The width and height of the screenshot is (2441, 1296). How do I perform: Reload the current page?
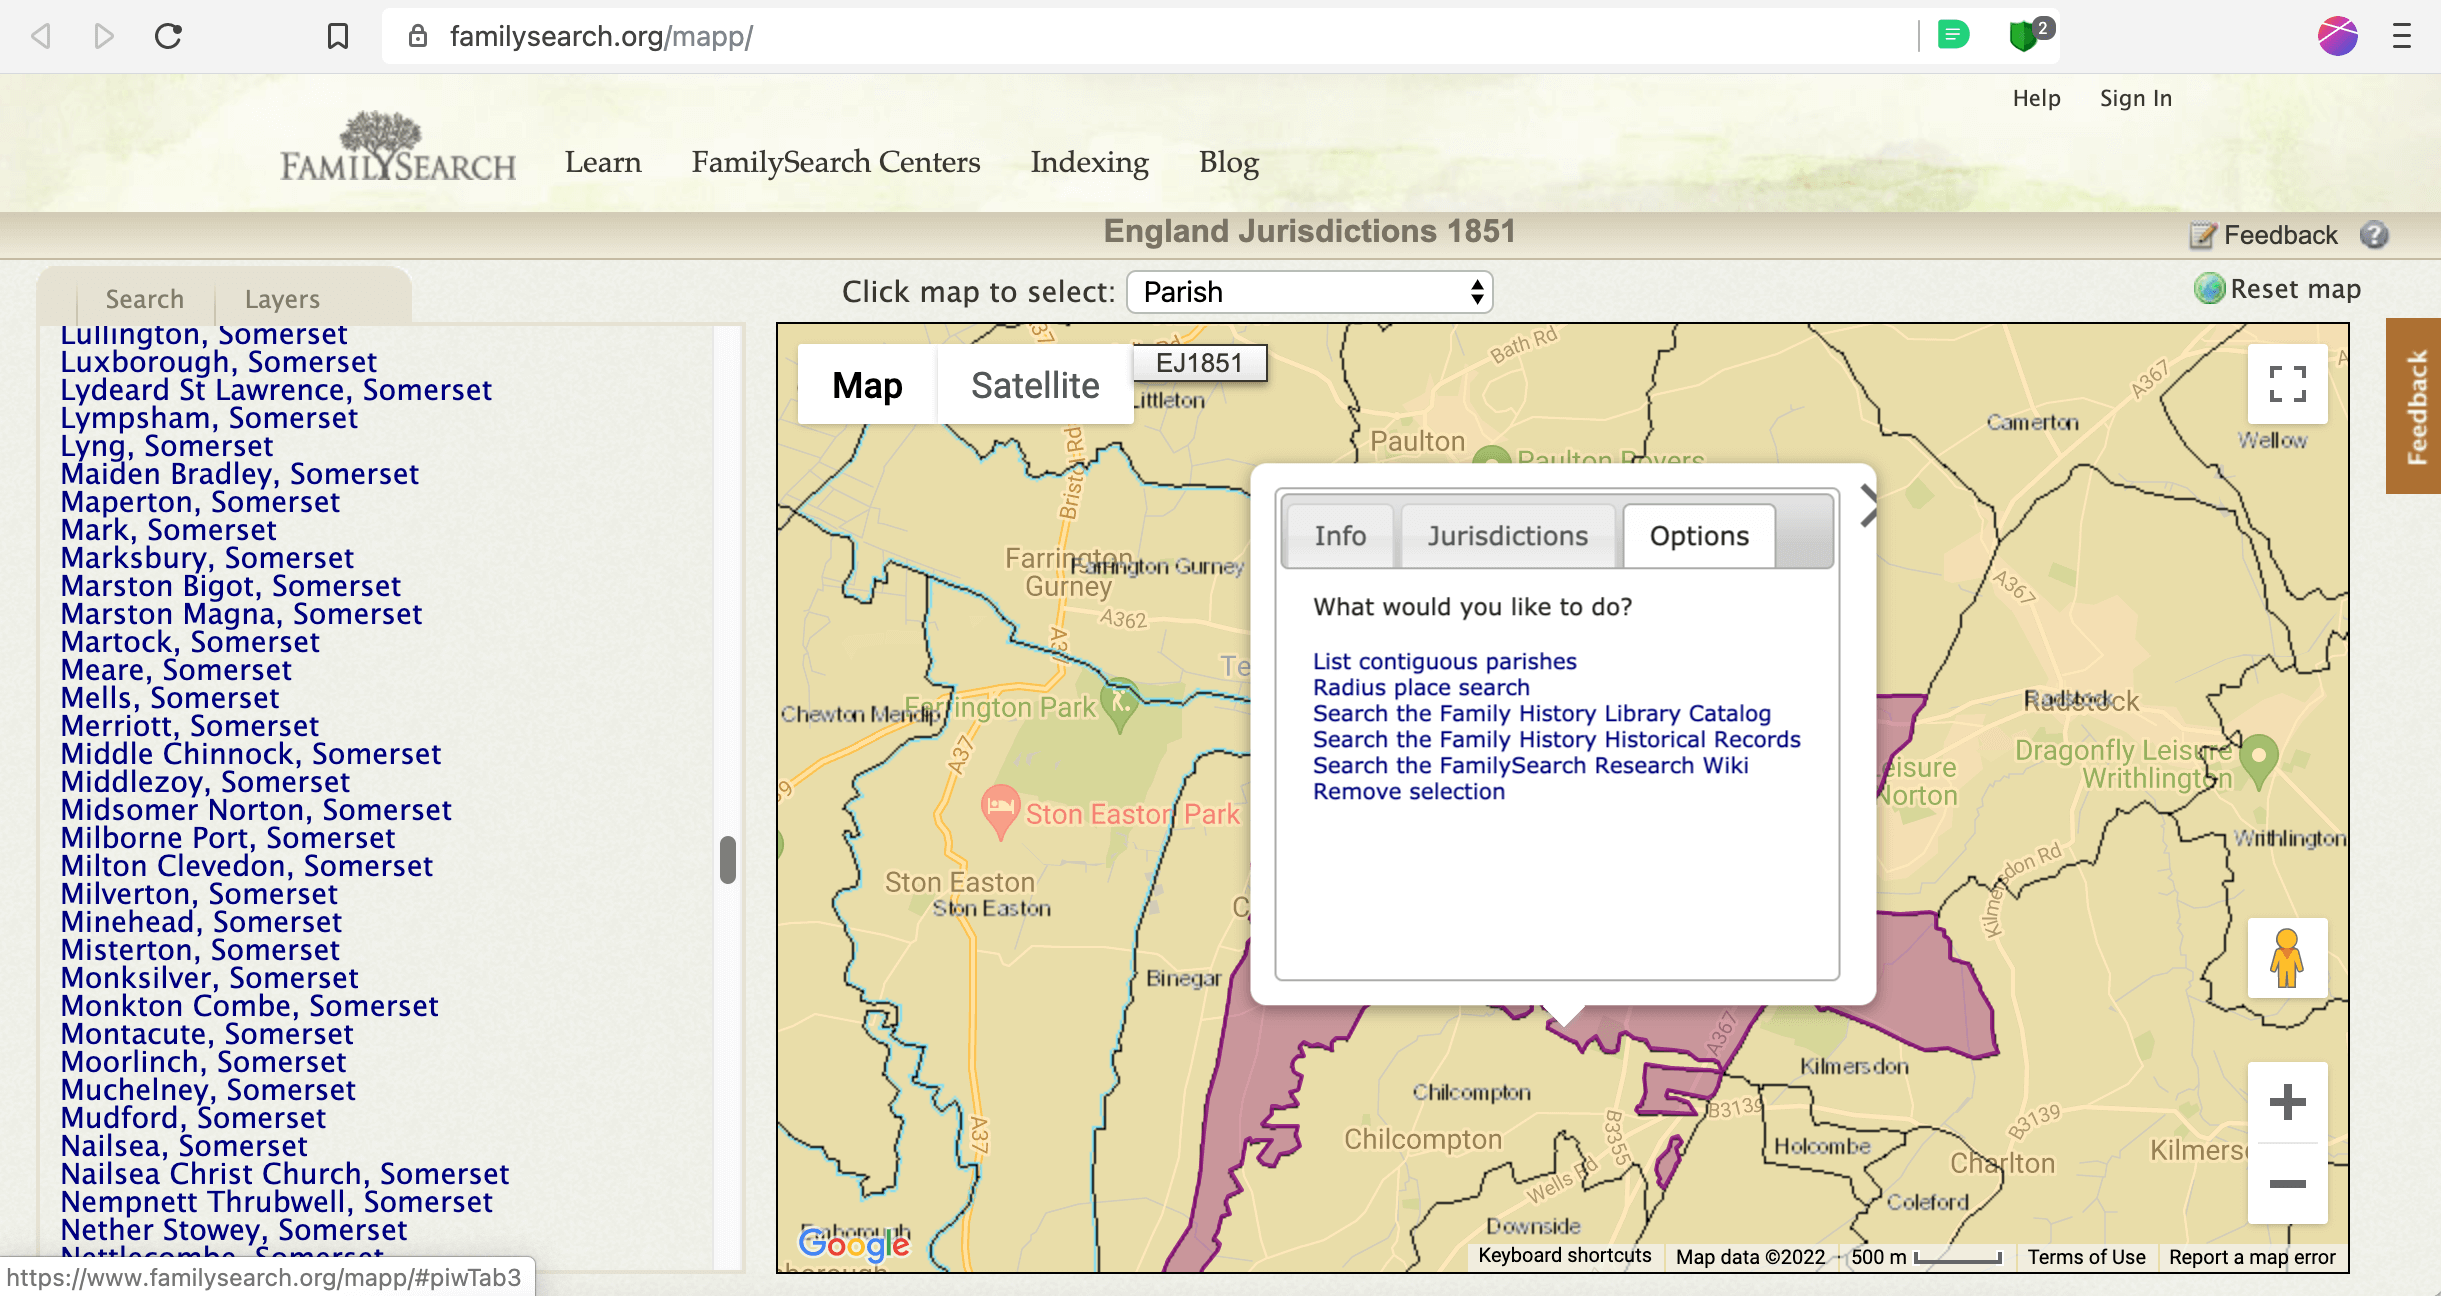168,37
